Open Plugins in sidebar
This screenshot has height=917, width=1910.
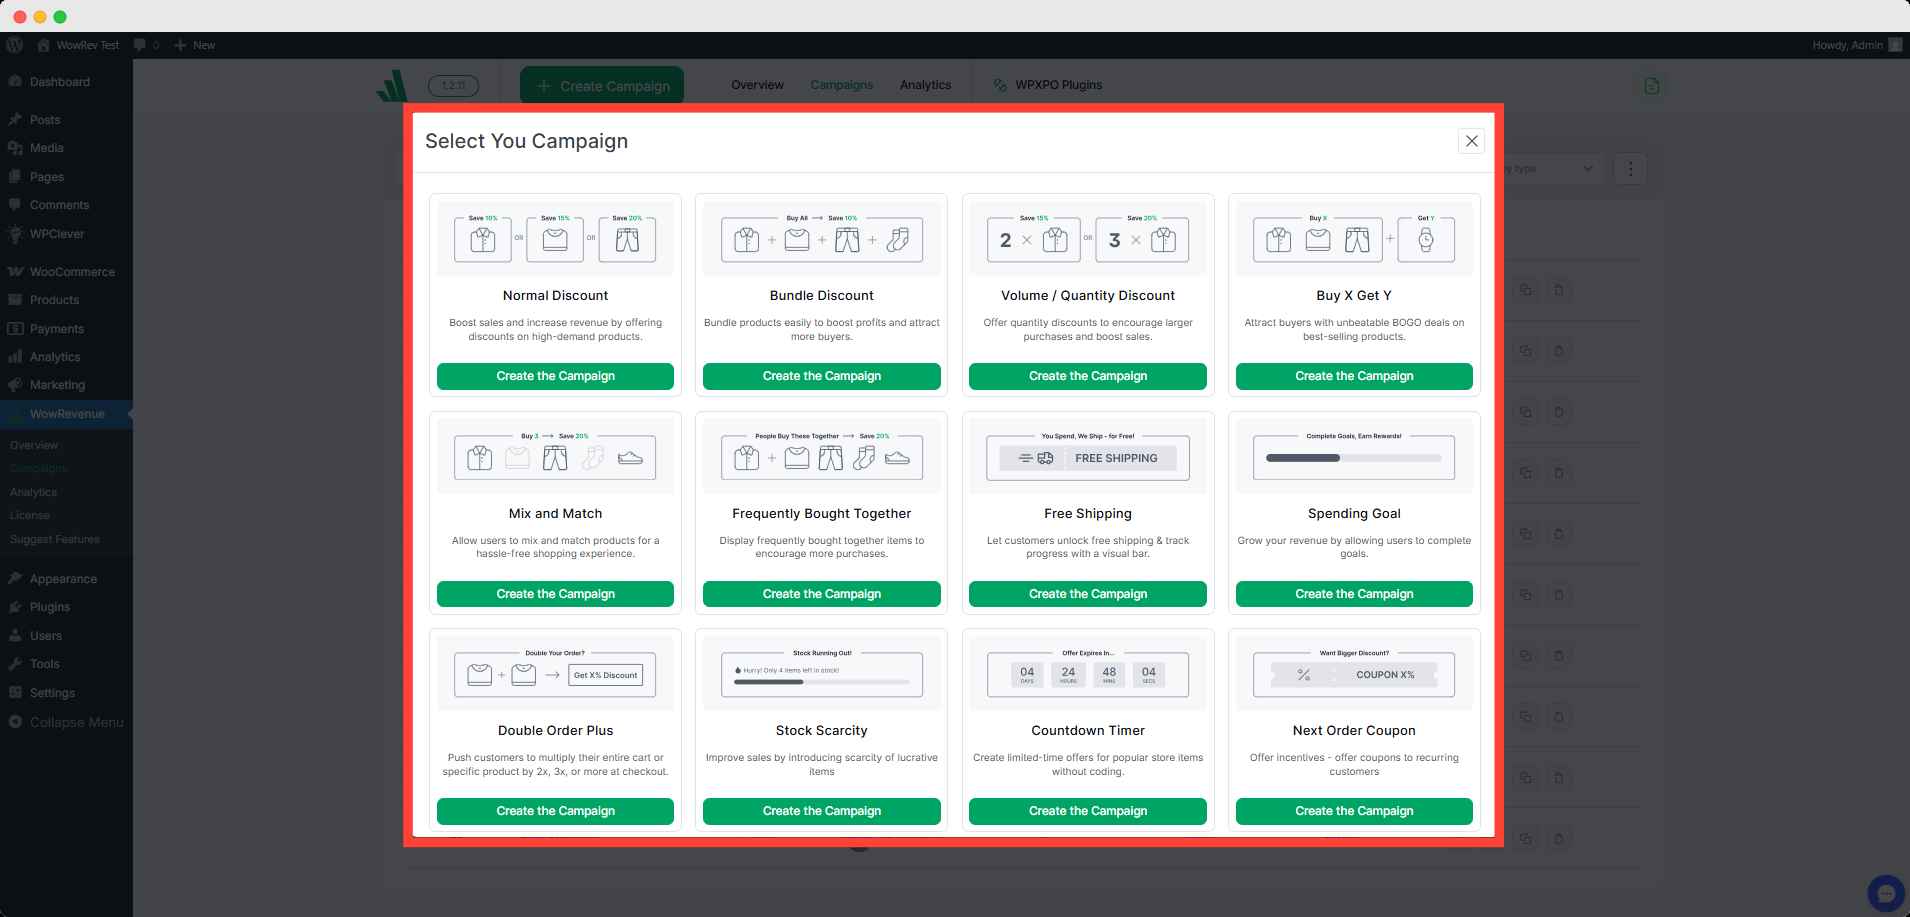[66, 607]
